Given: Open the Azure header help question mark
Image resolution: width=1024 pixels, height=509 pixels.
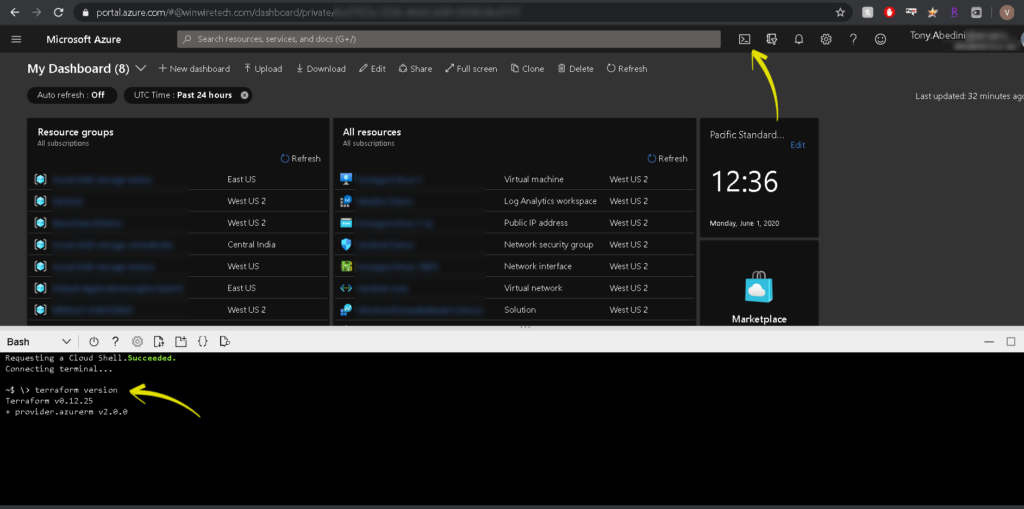Looking at the screenshot, I should click(x=853, y=39).
